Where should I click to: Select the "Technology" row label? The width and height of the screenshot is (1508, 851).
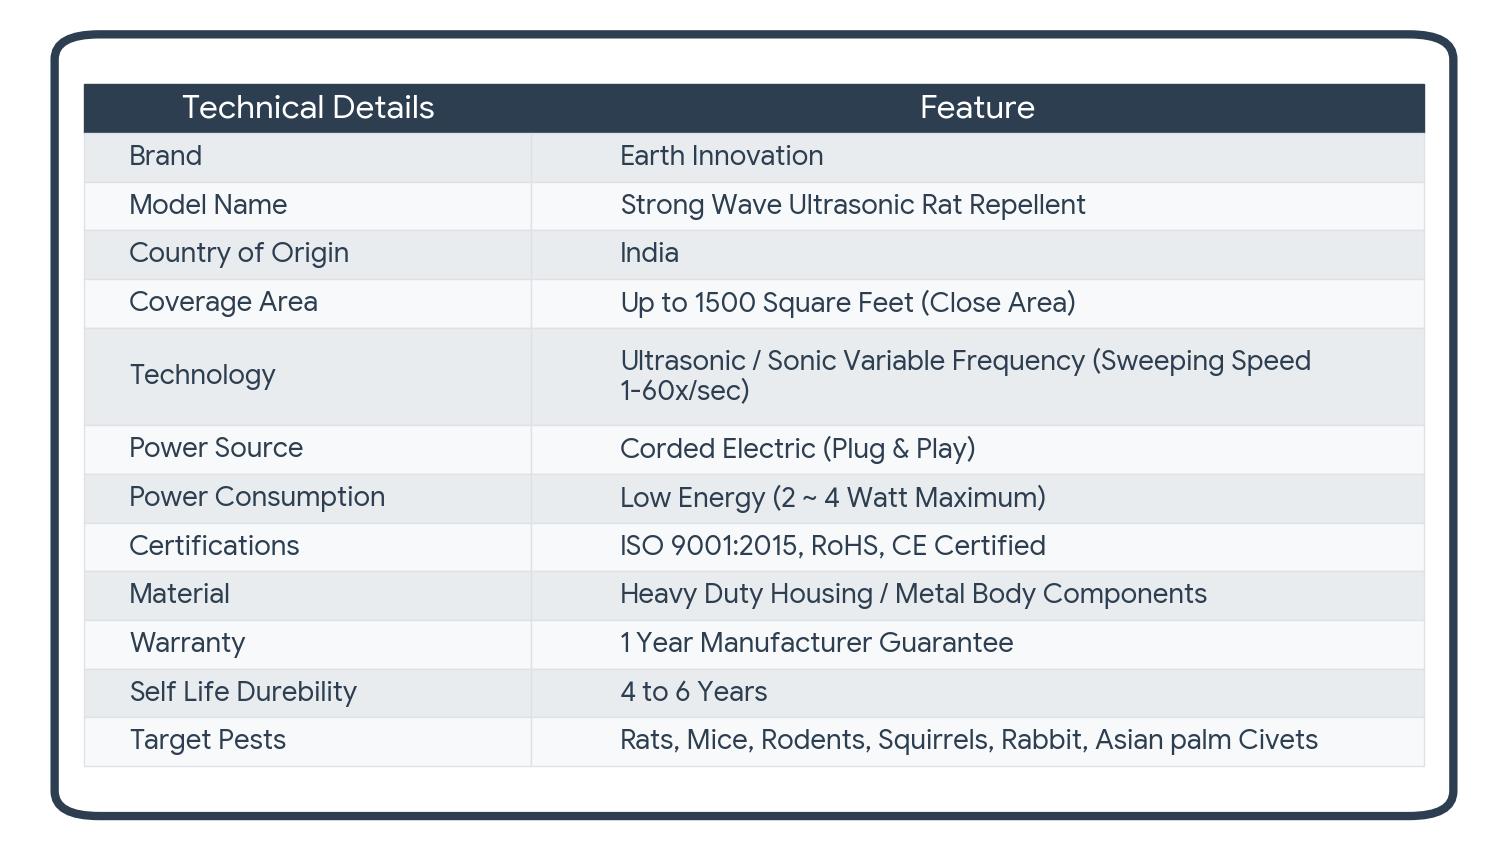point(202,375)
